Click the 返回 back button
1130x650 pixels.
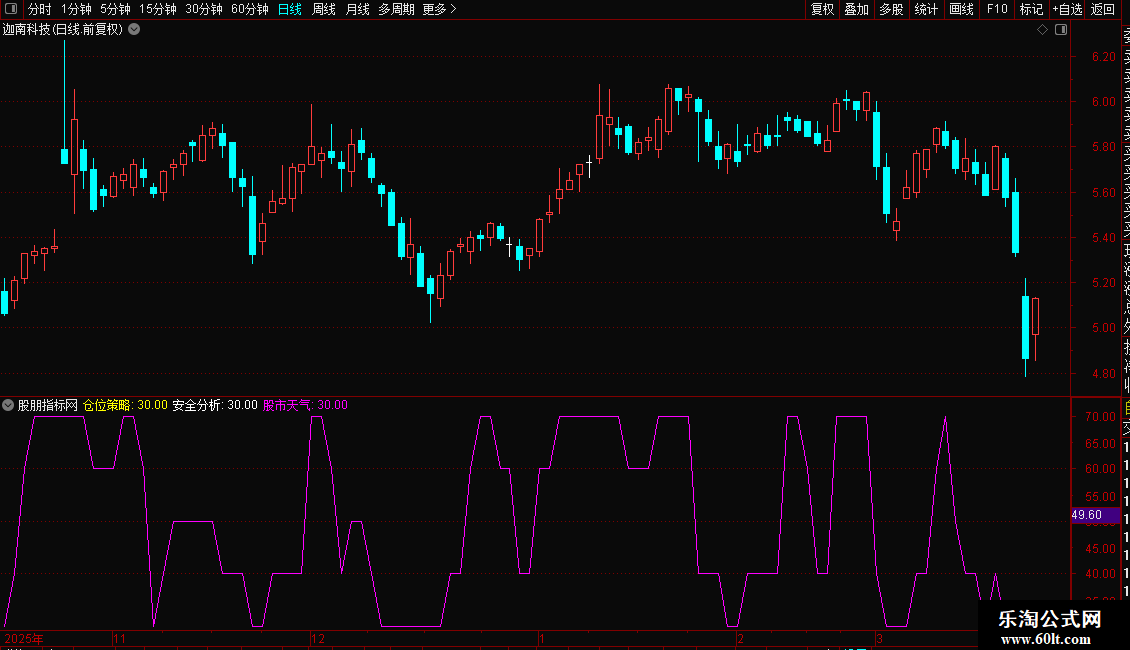(x=1103, y=9)
